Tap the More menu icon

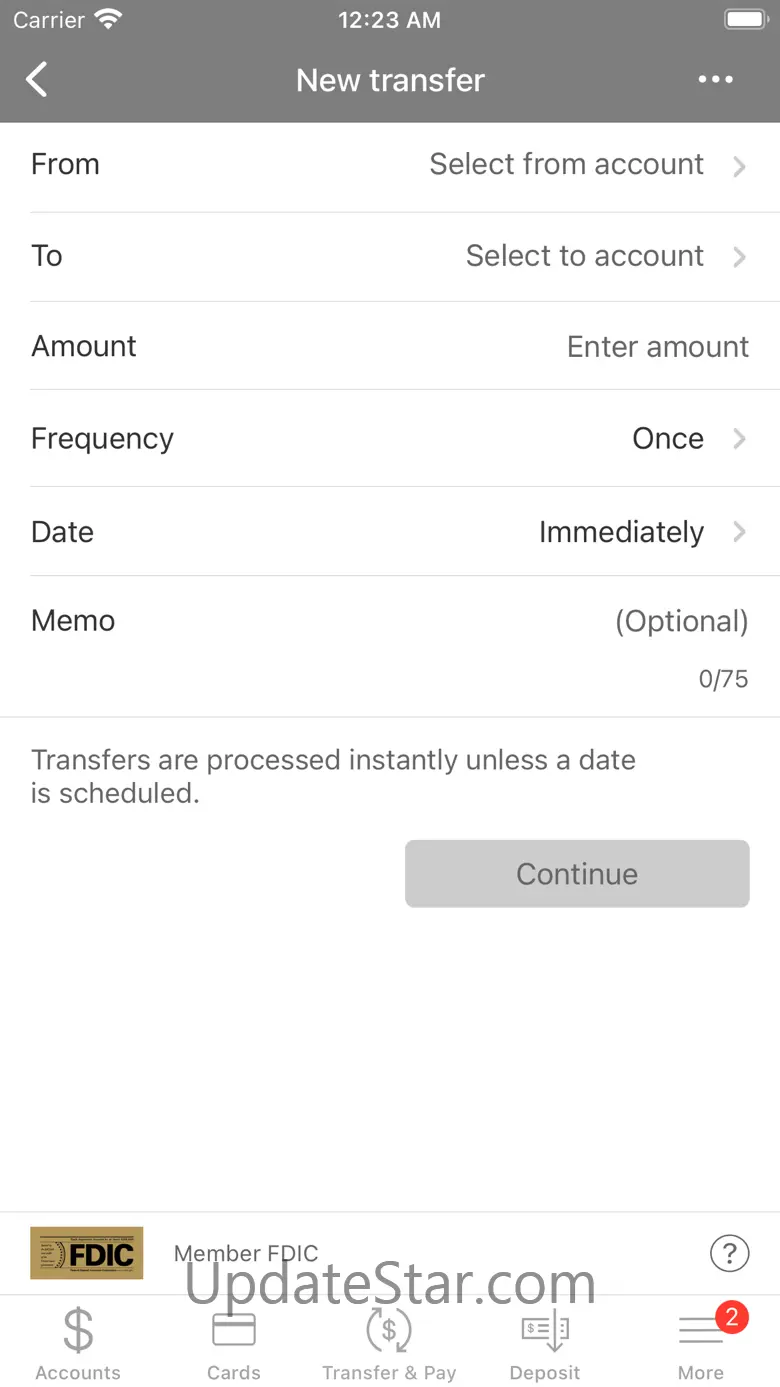click(700, 1333)
